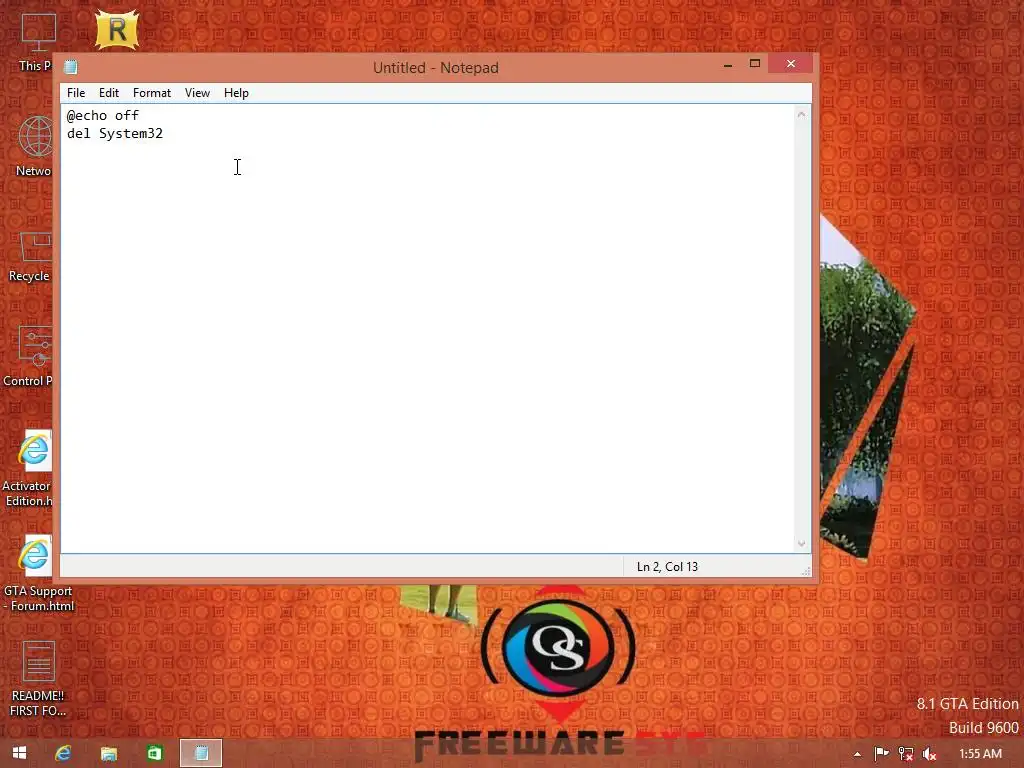This screenshot has height=768, width=1024.
Task: Click the 'Ln 2, Col 13' status bar entry
Action: 667,567
